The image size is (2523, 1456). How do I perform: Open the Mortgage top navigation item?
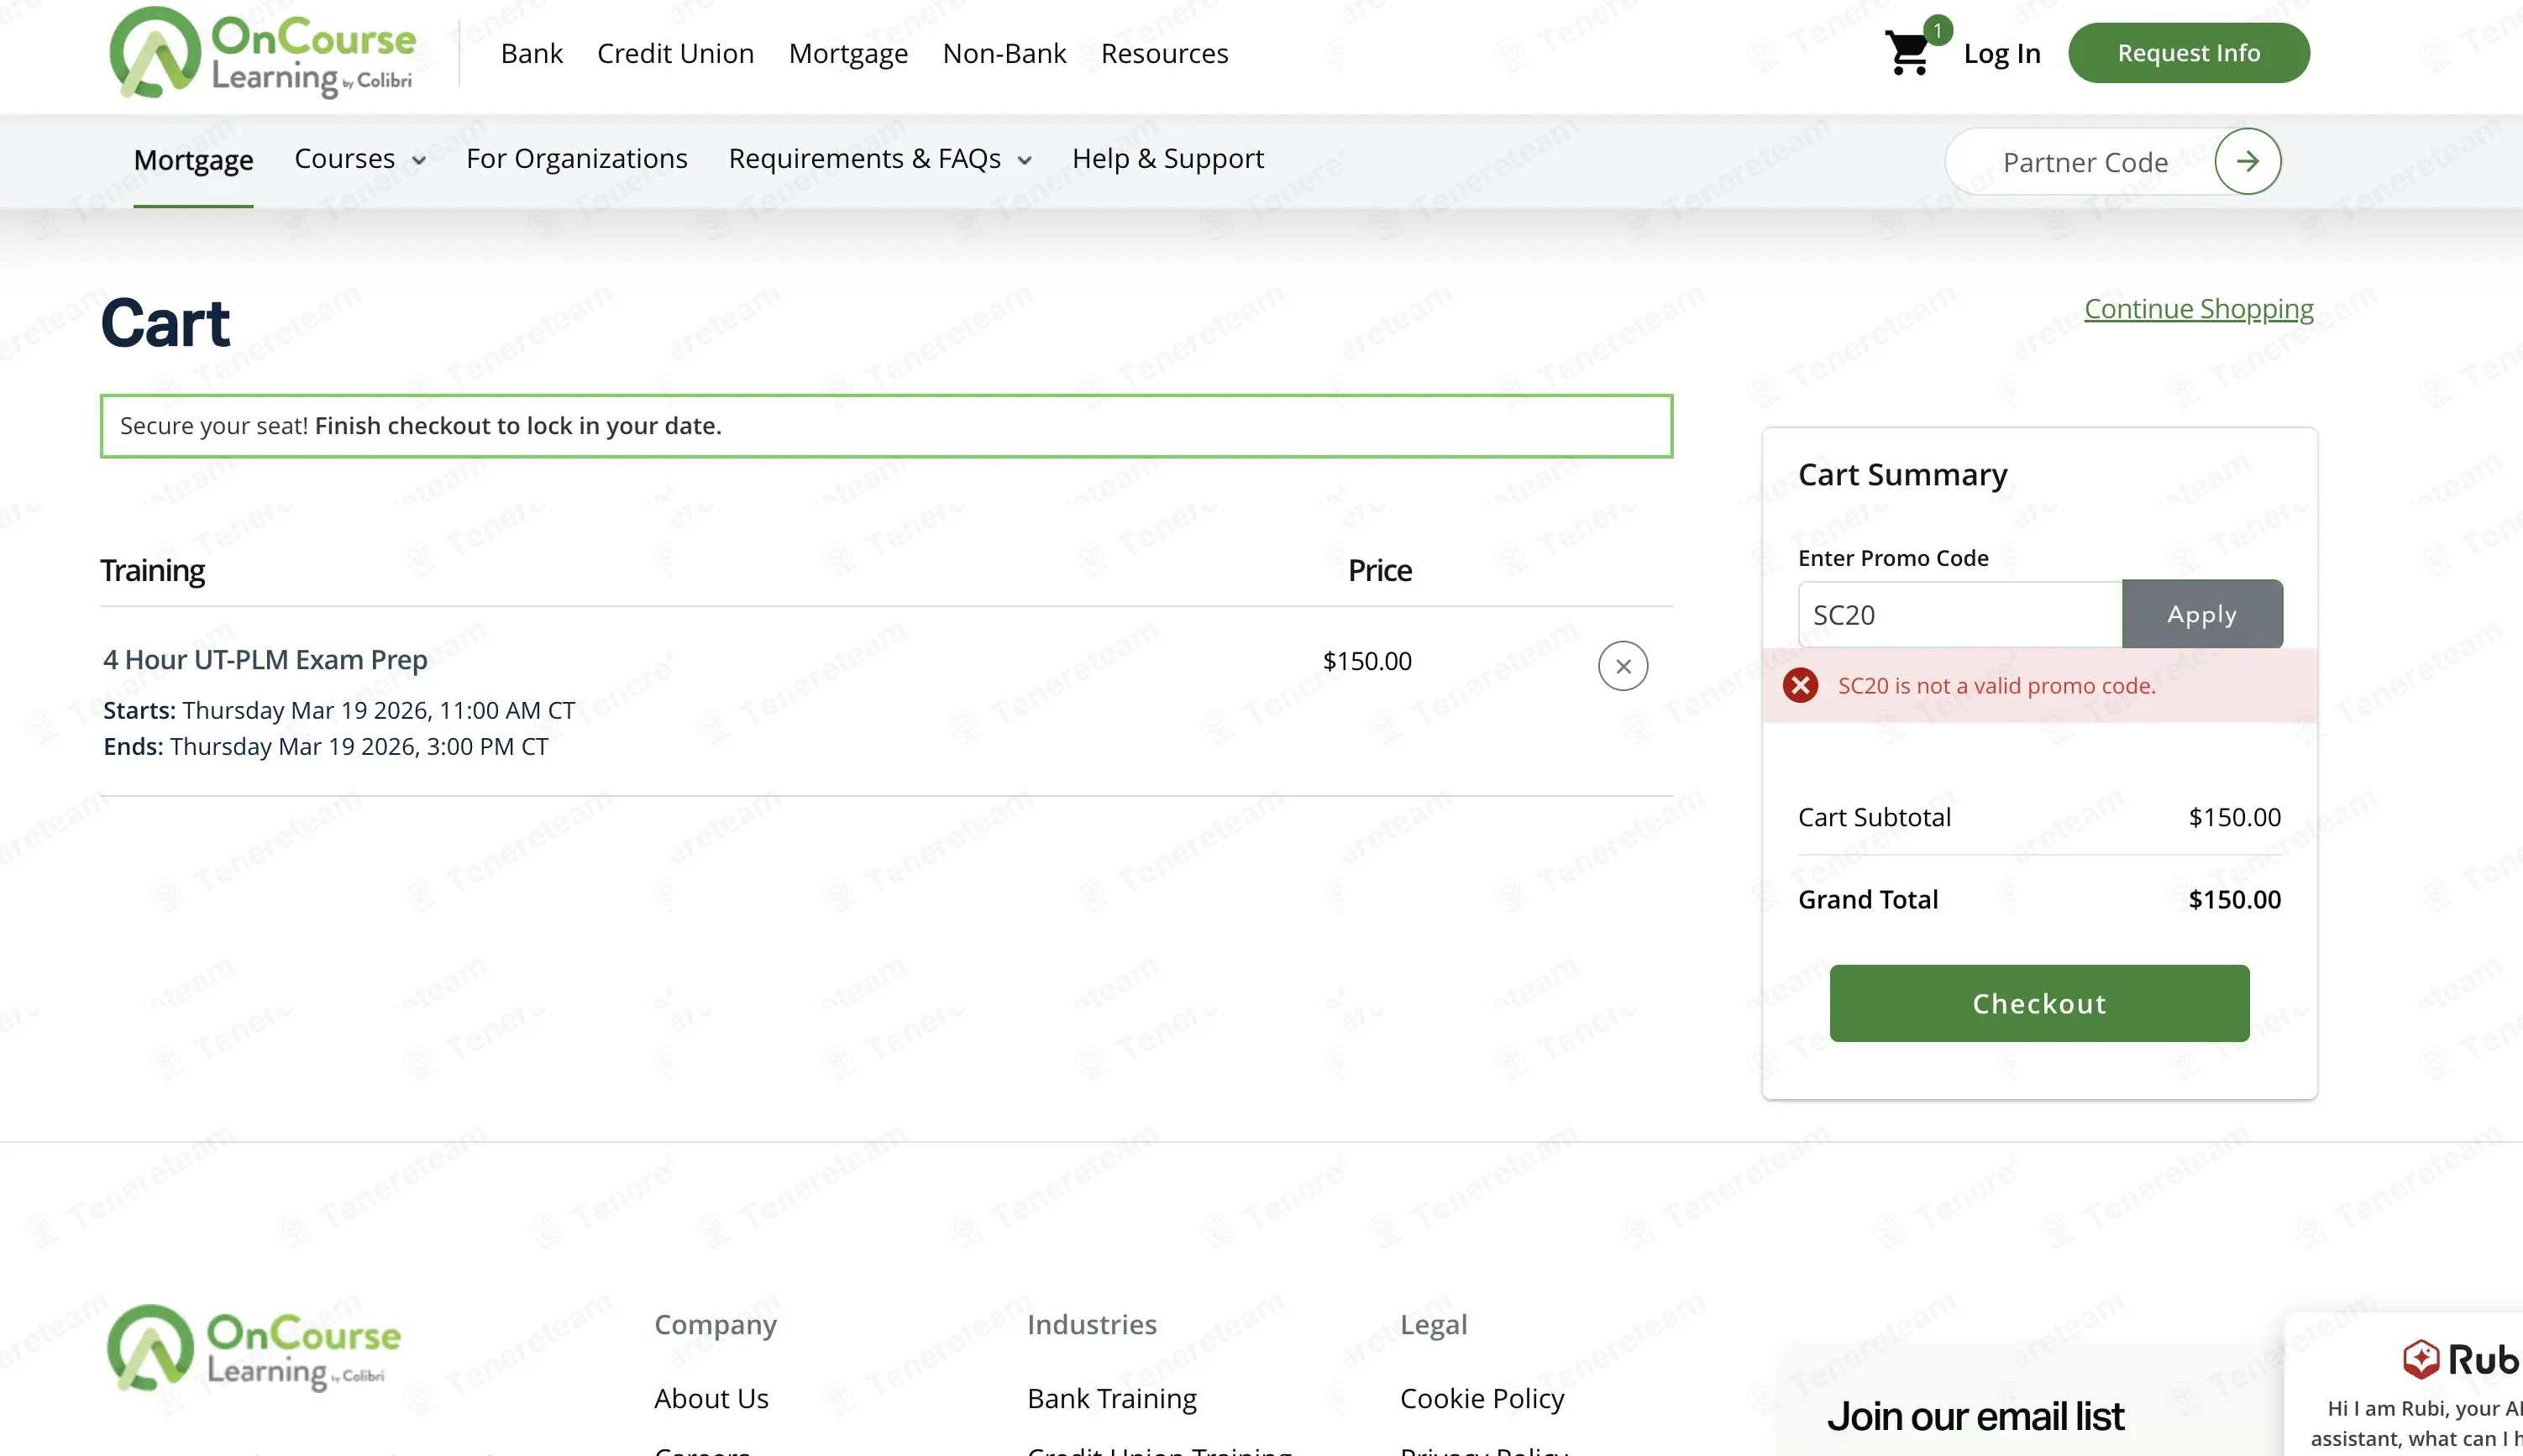coord(848,53)
